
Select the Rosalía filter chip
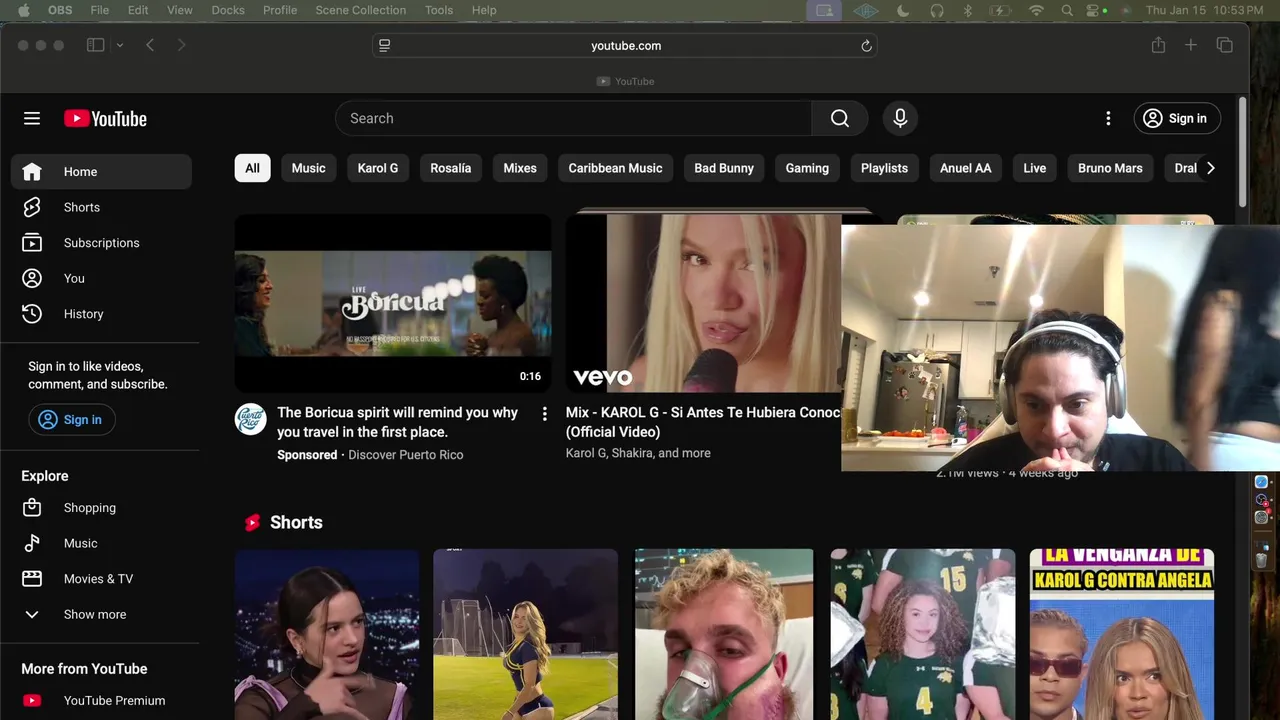pyautogui.click(x=451, y=168)
